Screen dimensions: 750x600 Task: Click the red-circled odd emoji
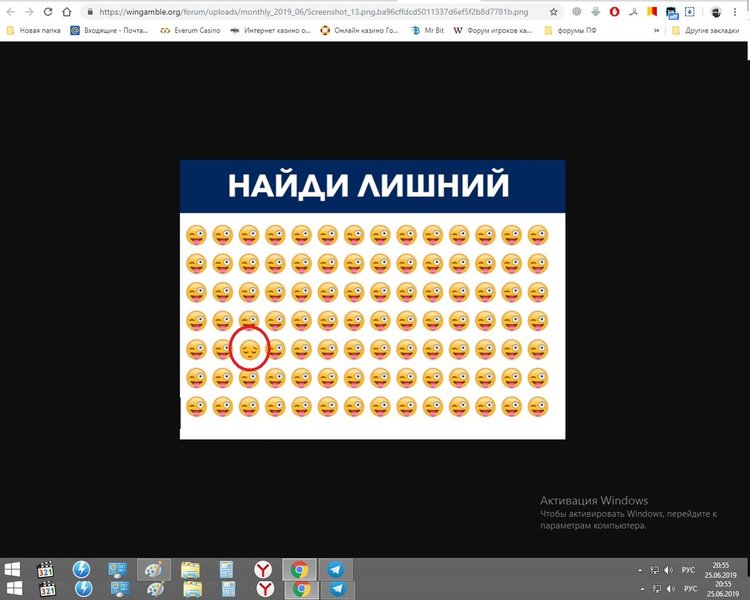249,350
